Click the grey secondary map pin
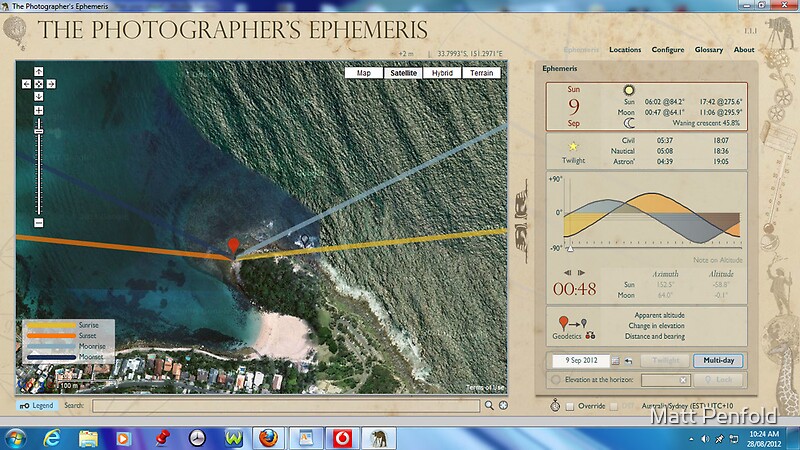The height and width of the screenshot is (450, 800). [305, 240]
